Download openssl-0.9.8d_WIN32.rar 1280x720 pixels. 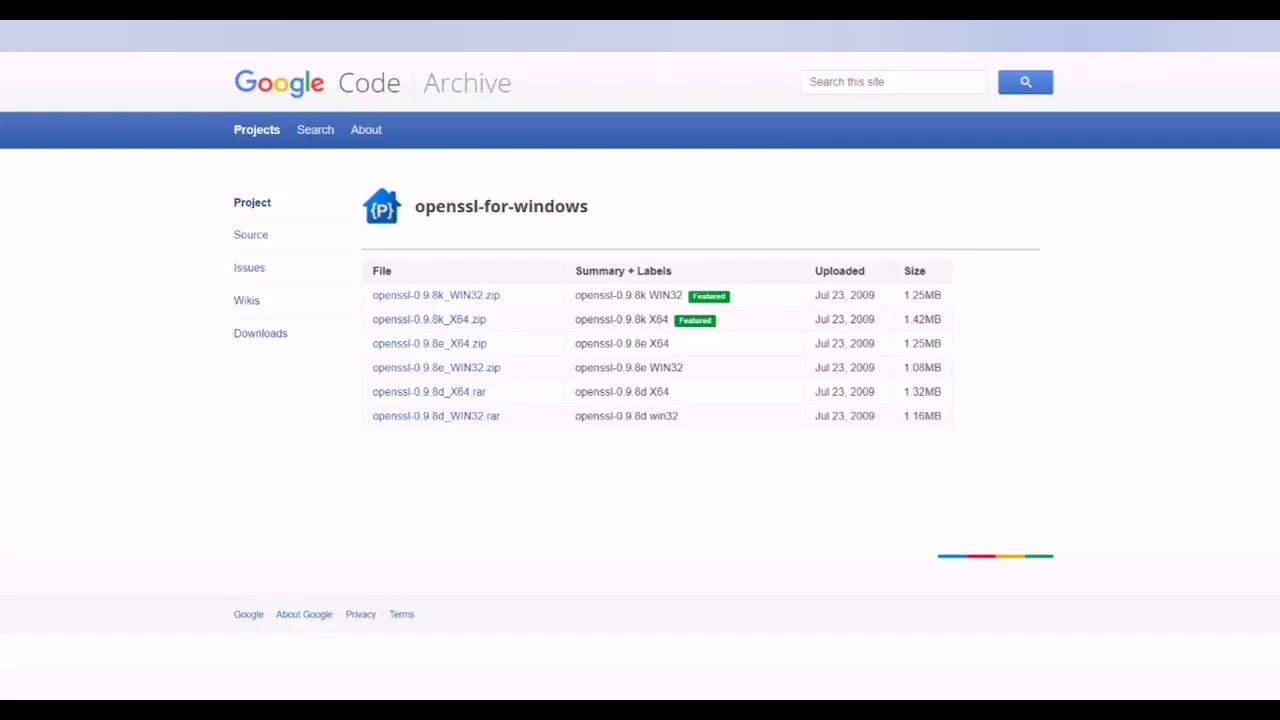(x=436, y=416)
